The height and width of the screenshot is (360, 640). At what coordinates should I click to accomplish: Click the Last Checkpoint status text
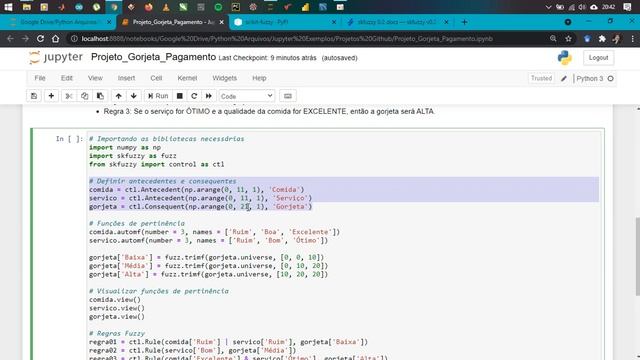point(267,58)
